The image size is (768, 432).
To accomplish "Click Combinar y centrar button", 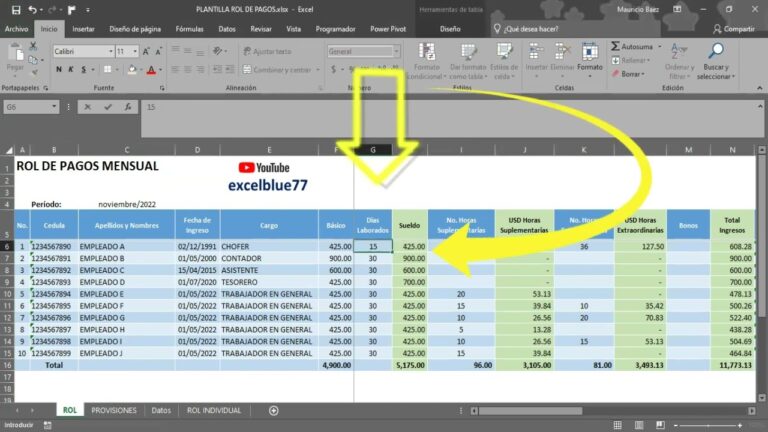I will click(x=277, y=70).
